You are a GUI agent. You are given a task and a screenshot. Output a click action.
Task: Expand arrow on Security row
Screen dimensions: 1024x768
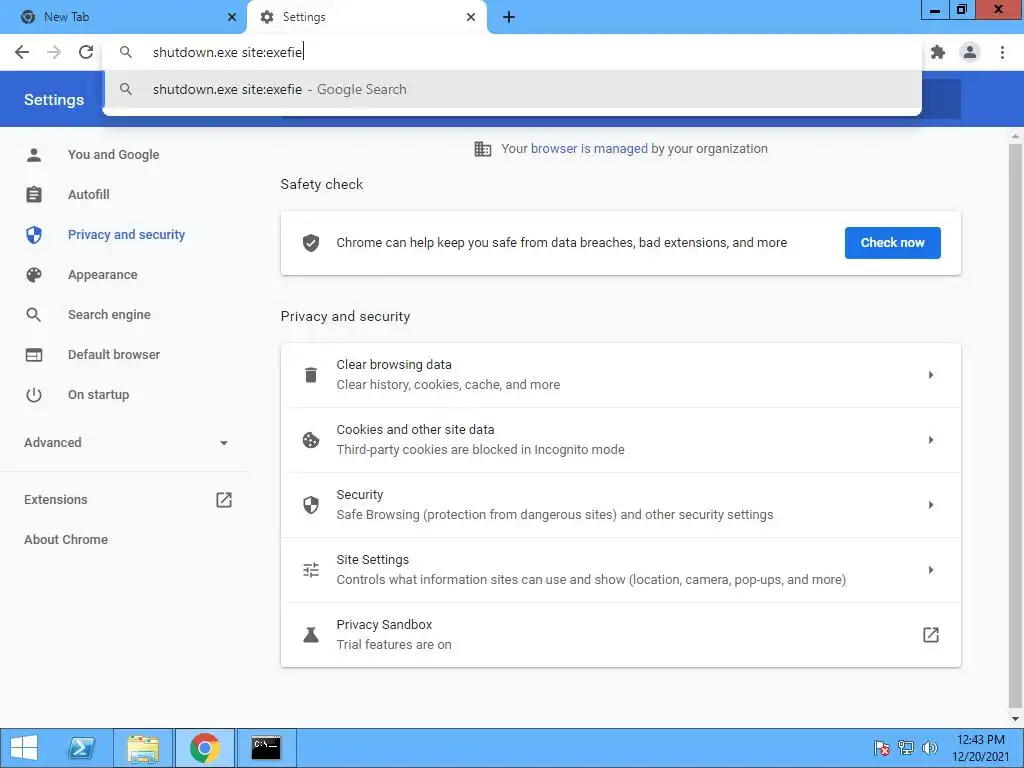[931, 505]
